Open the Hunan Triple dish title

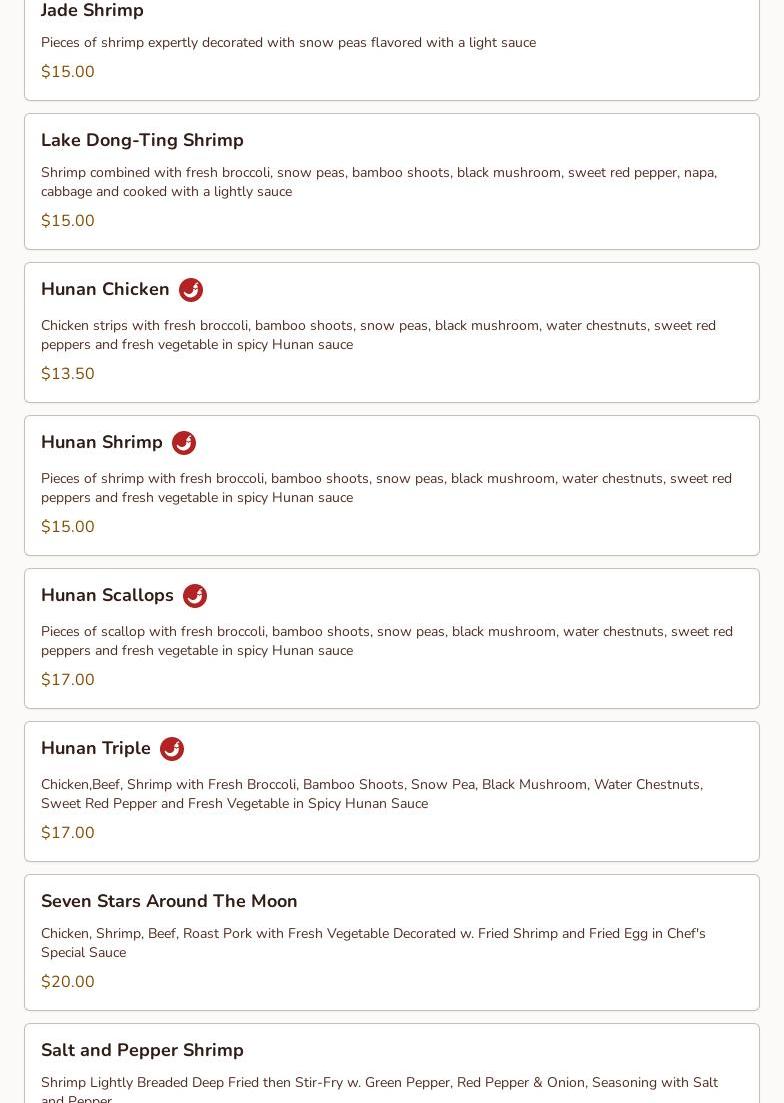(x=96, y=748)
